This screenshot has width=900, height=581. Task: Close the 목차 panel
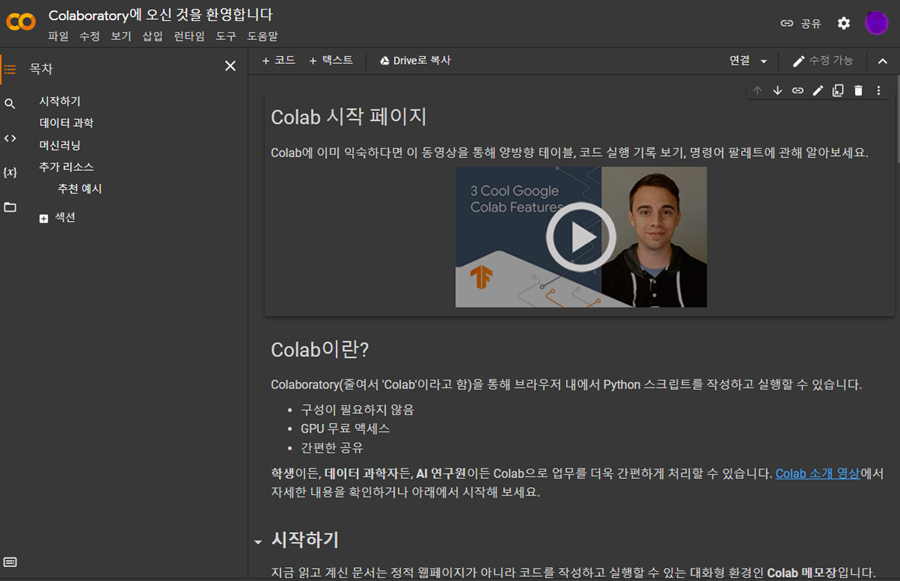click(230, 66)
